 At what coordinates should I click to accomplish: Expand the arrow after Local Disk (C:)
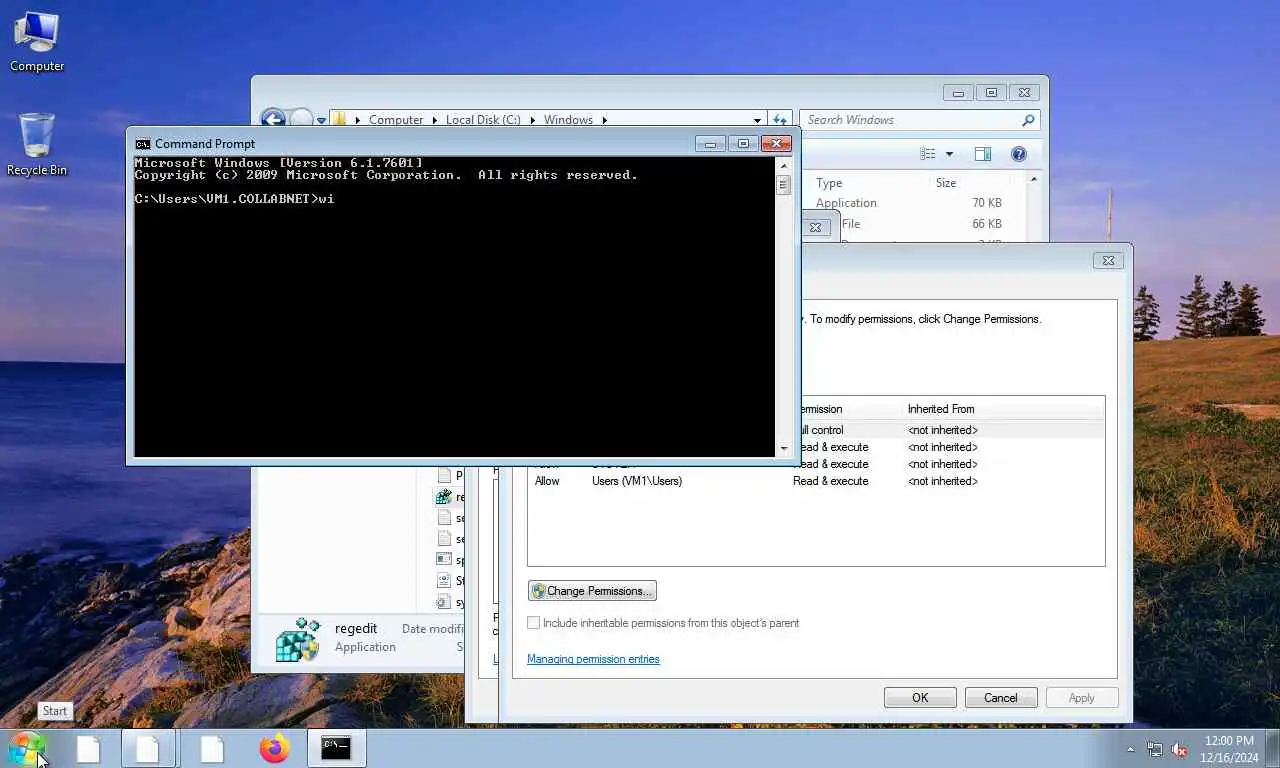[532, 120]
